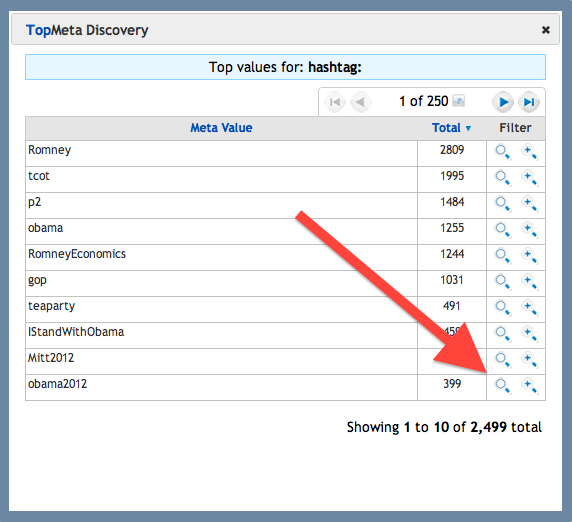Select the IStandWithObama meta value cell
The height and width of the screenshot is (522, 572).
(x=221, y=336)
